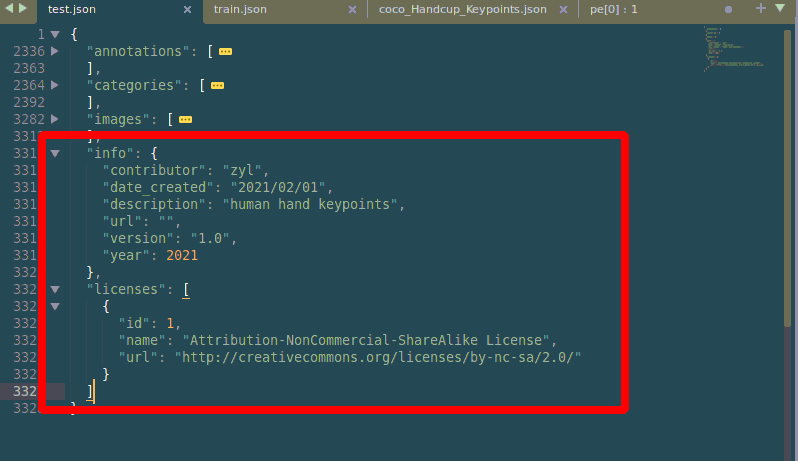Viewport: 798px width, 461px height.
Task: Expand the folded images array arrow
Action: 55,119
